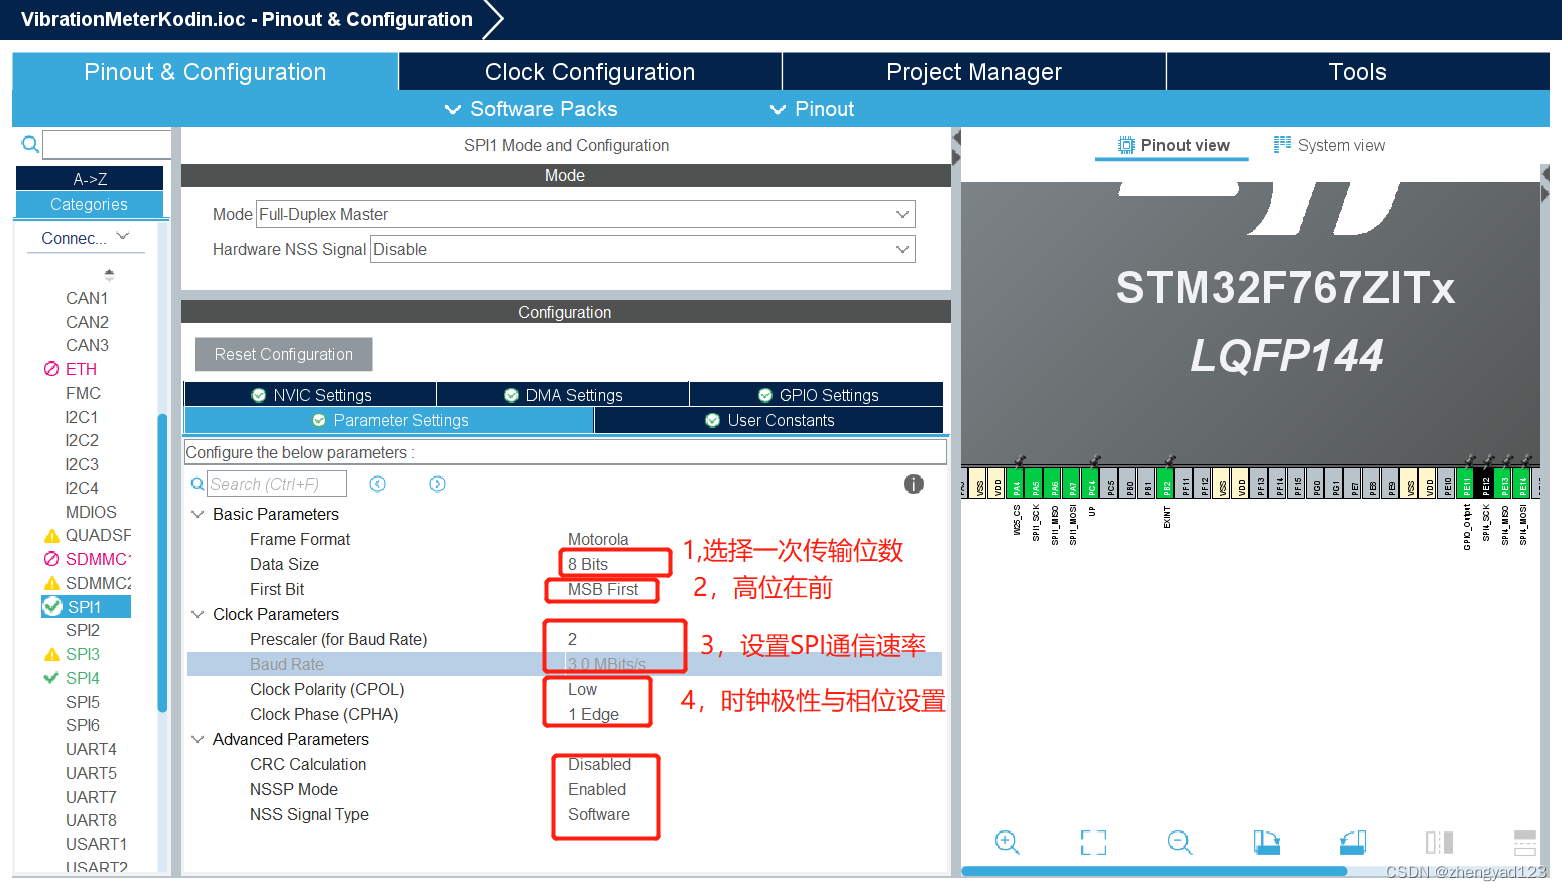Click the parameter Search (Ctrl+F) field
Image resolution: width=1562 pixels, height=891 pixels.
277,484
